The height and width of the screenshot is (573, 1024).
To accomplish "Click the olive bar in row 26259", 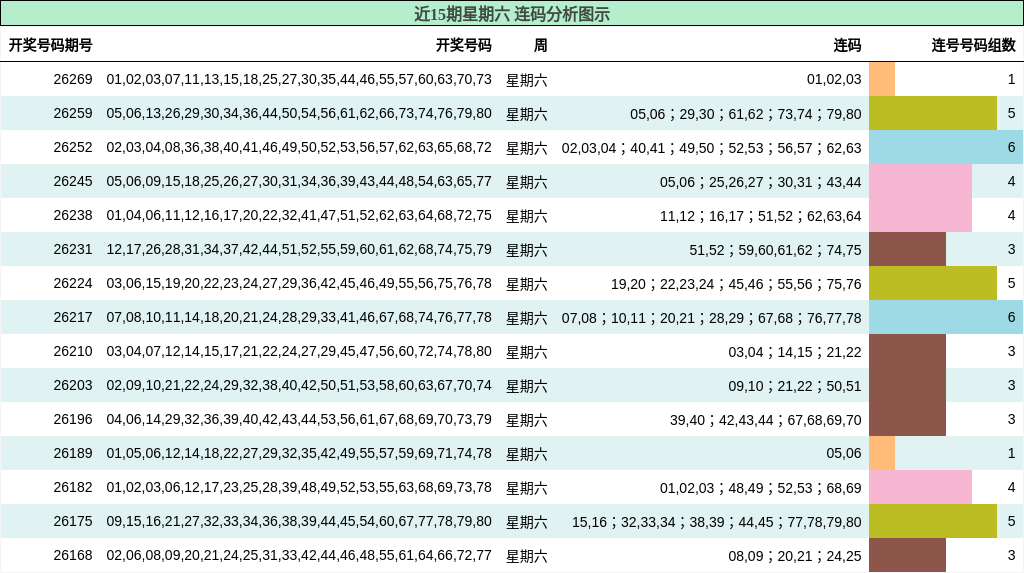I will pyautogui.click(x=933, y=113).
